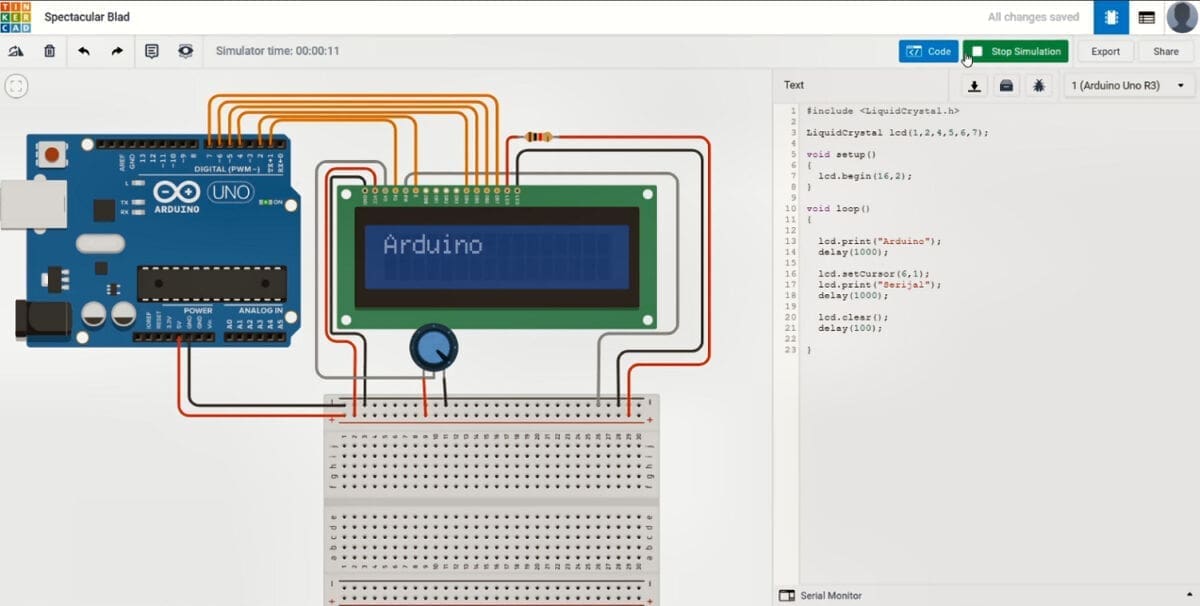Stop the running simulation

[x=1015, y=51]
